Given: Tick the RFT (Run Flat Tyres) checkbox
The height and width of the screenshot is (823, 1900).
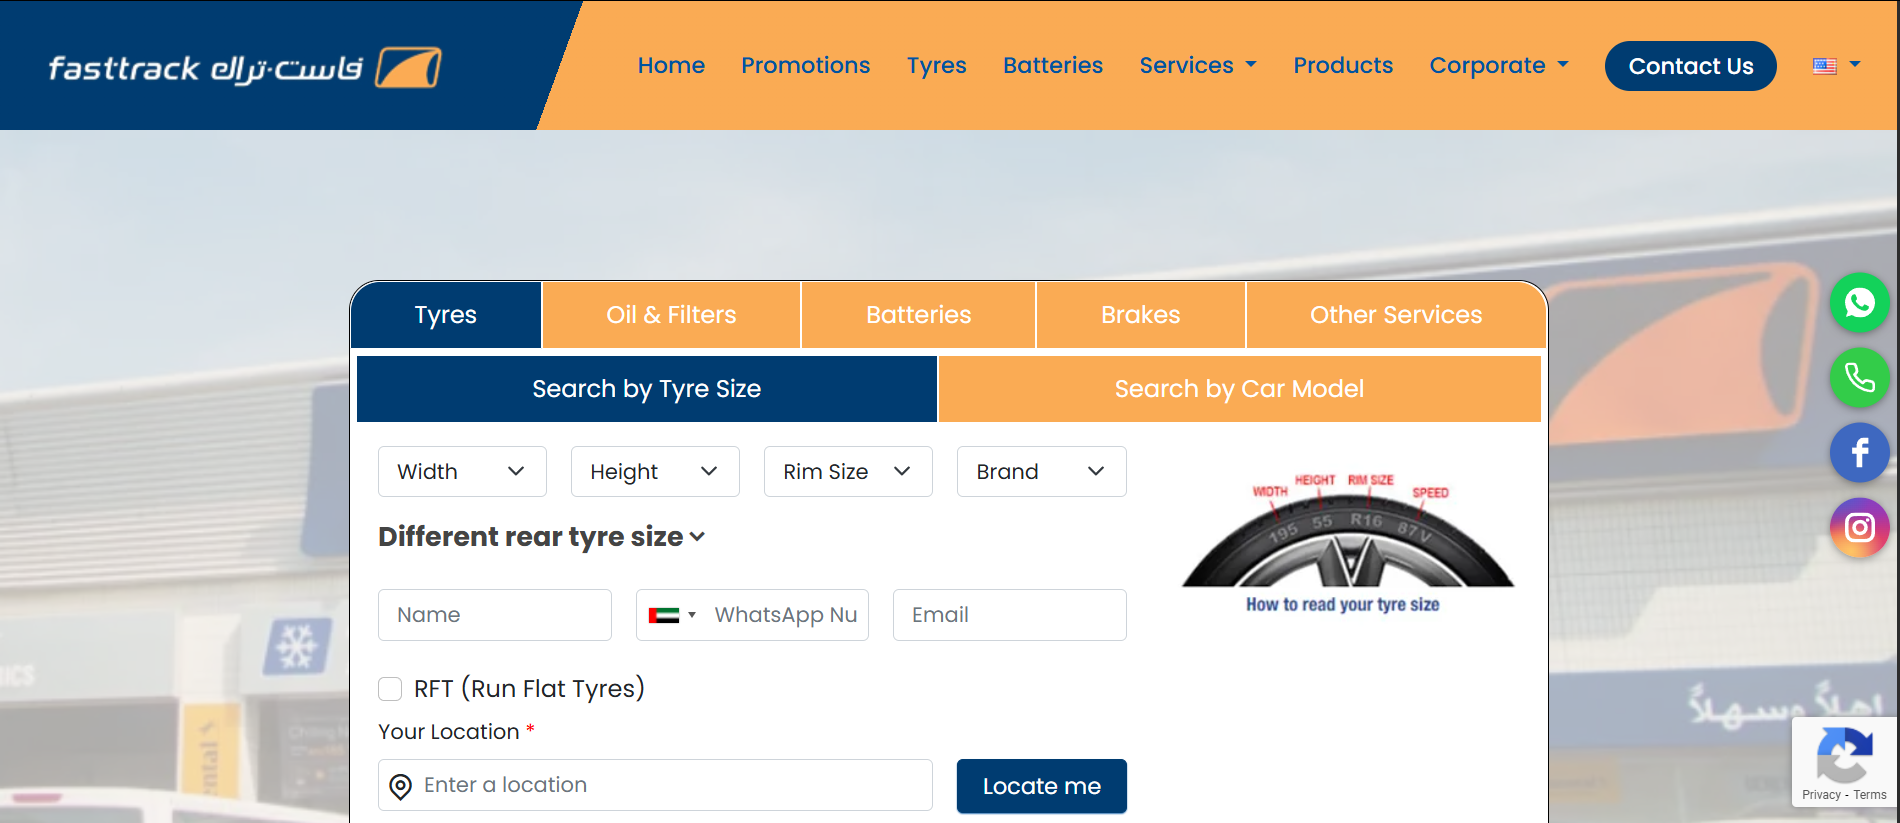Looking at the screenshot, I should tap(390, 689).
